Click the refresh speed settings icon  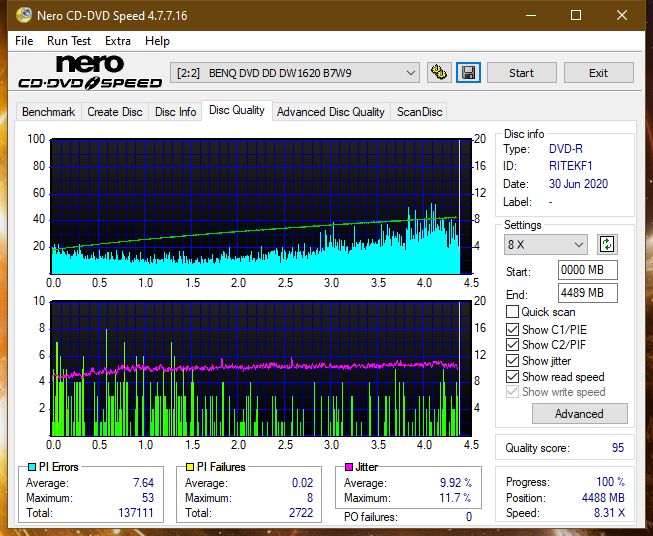(607, 244)
